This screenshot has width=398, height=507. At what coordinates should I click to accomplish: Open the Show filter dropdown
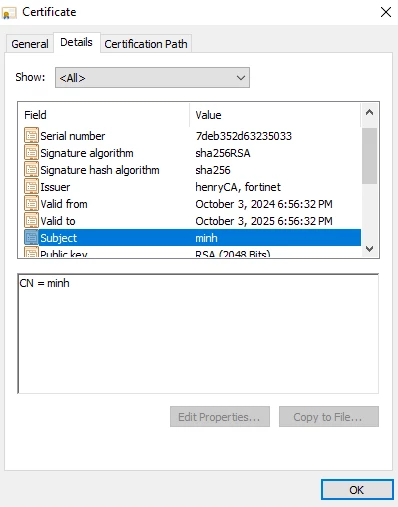click(x=152, y=78)
